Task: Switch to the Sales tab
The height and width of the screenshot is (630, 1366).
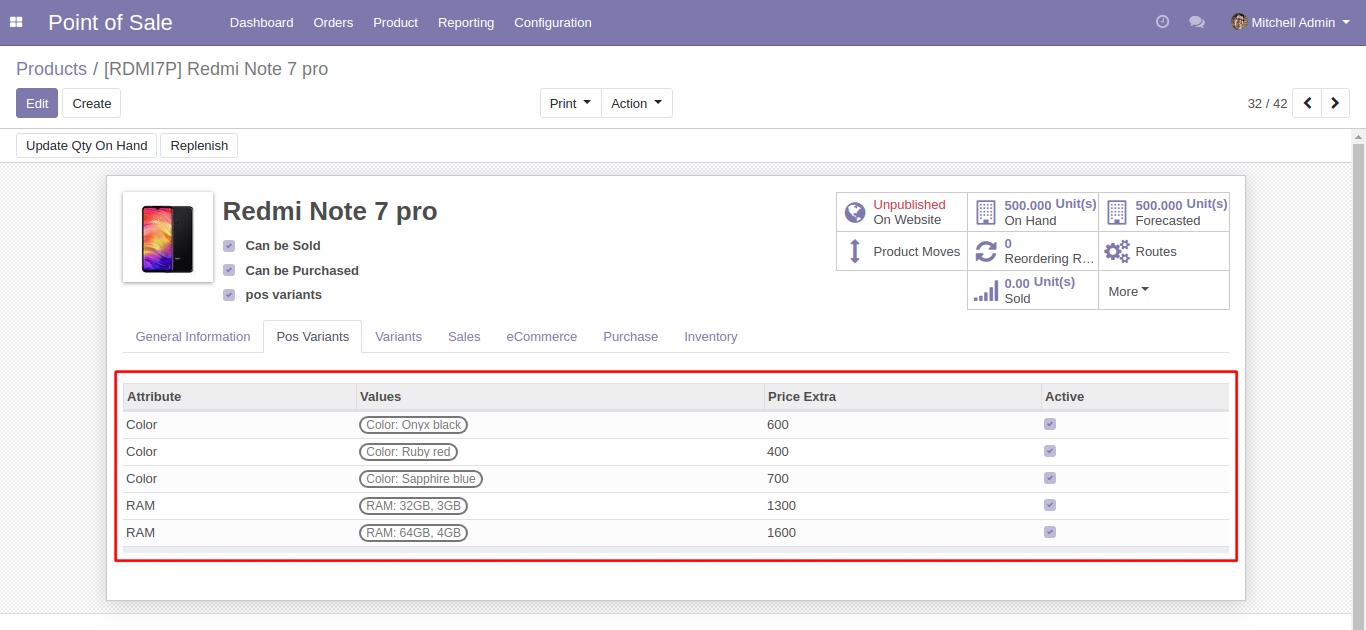Action: pos(464,337)
